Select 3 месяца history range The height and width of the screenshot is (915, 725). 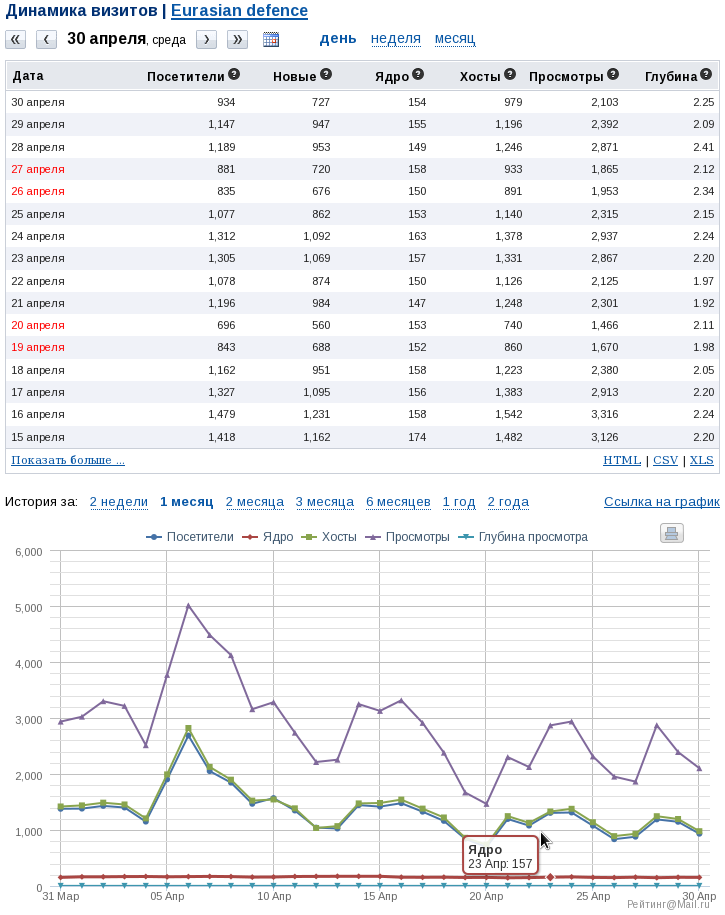pos(325,502)
